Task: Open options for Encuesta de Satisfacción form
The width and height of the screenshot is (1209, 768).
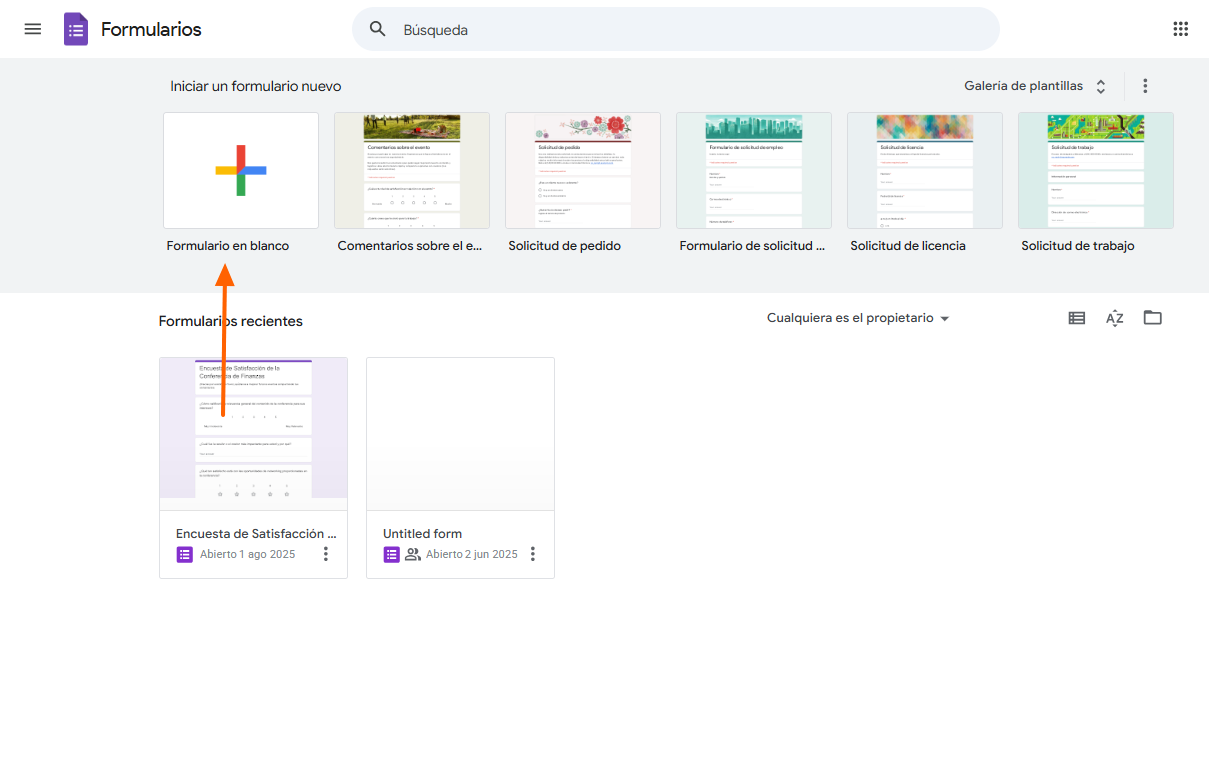Action: click(x=325, y=553)
